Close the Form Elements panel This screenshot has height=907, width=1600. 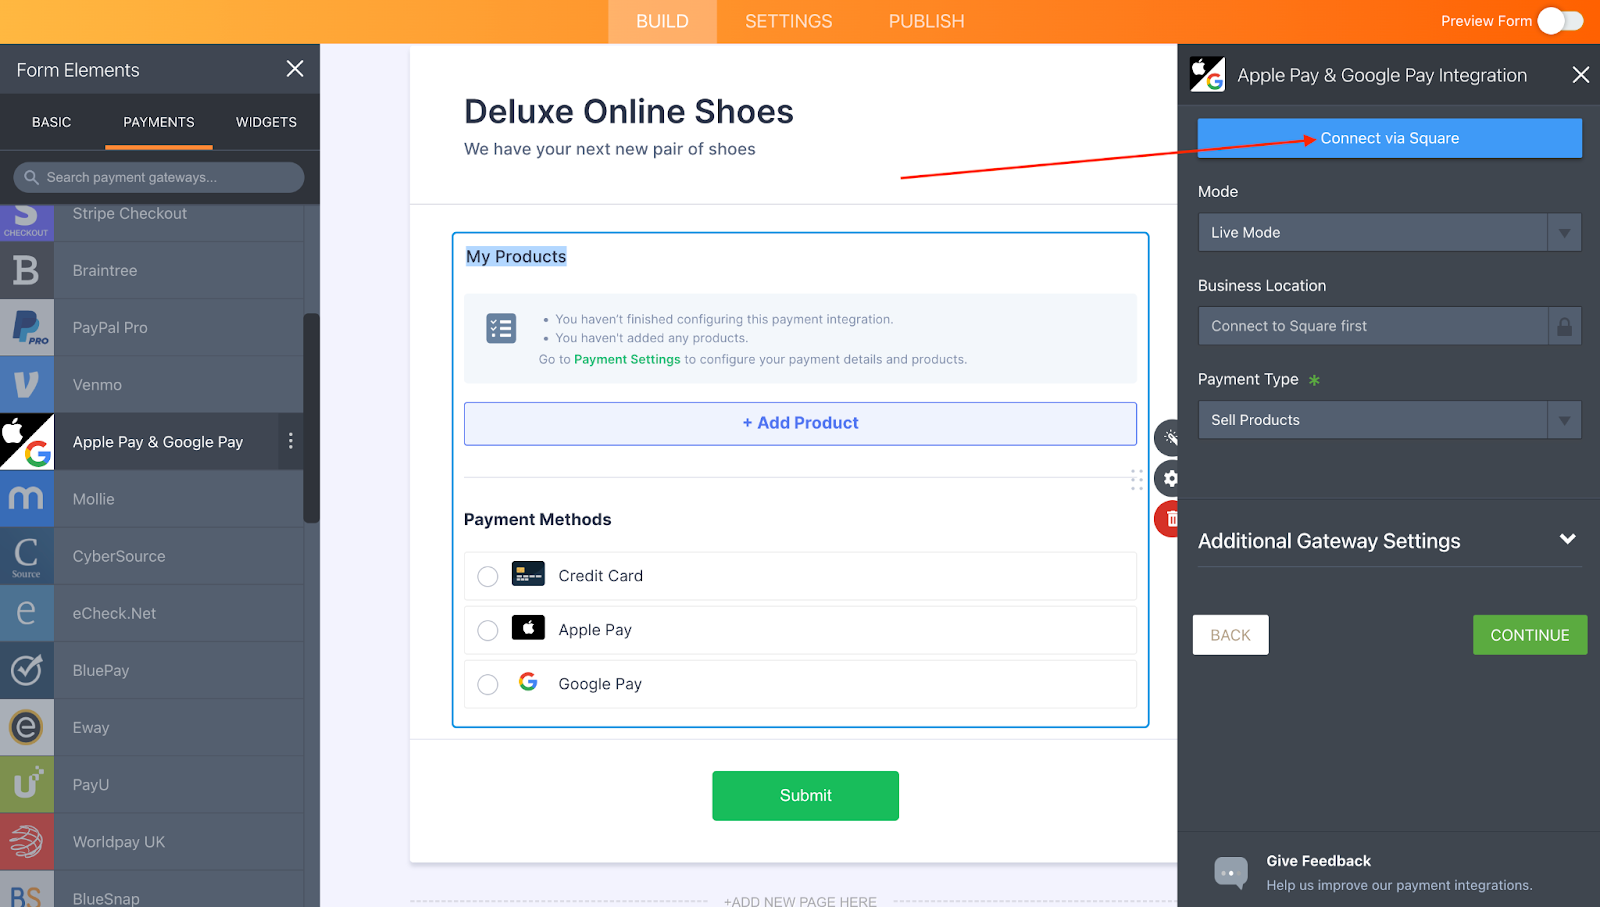click(295, 69)
